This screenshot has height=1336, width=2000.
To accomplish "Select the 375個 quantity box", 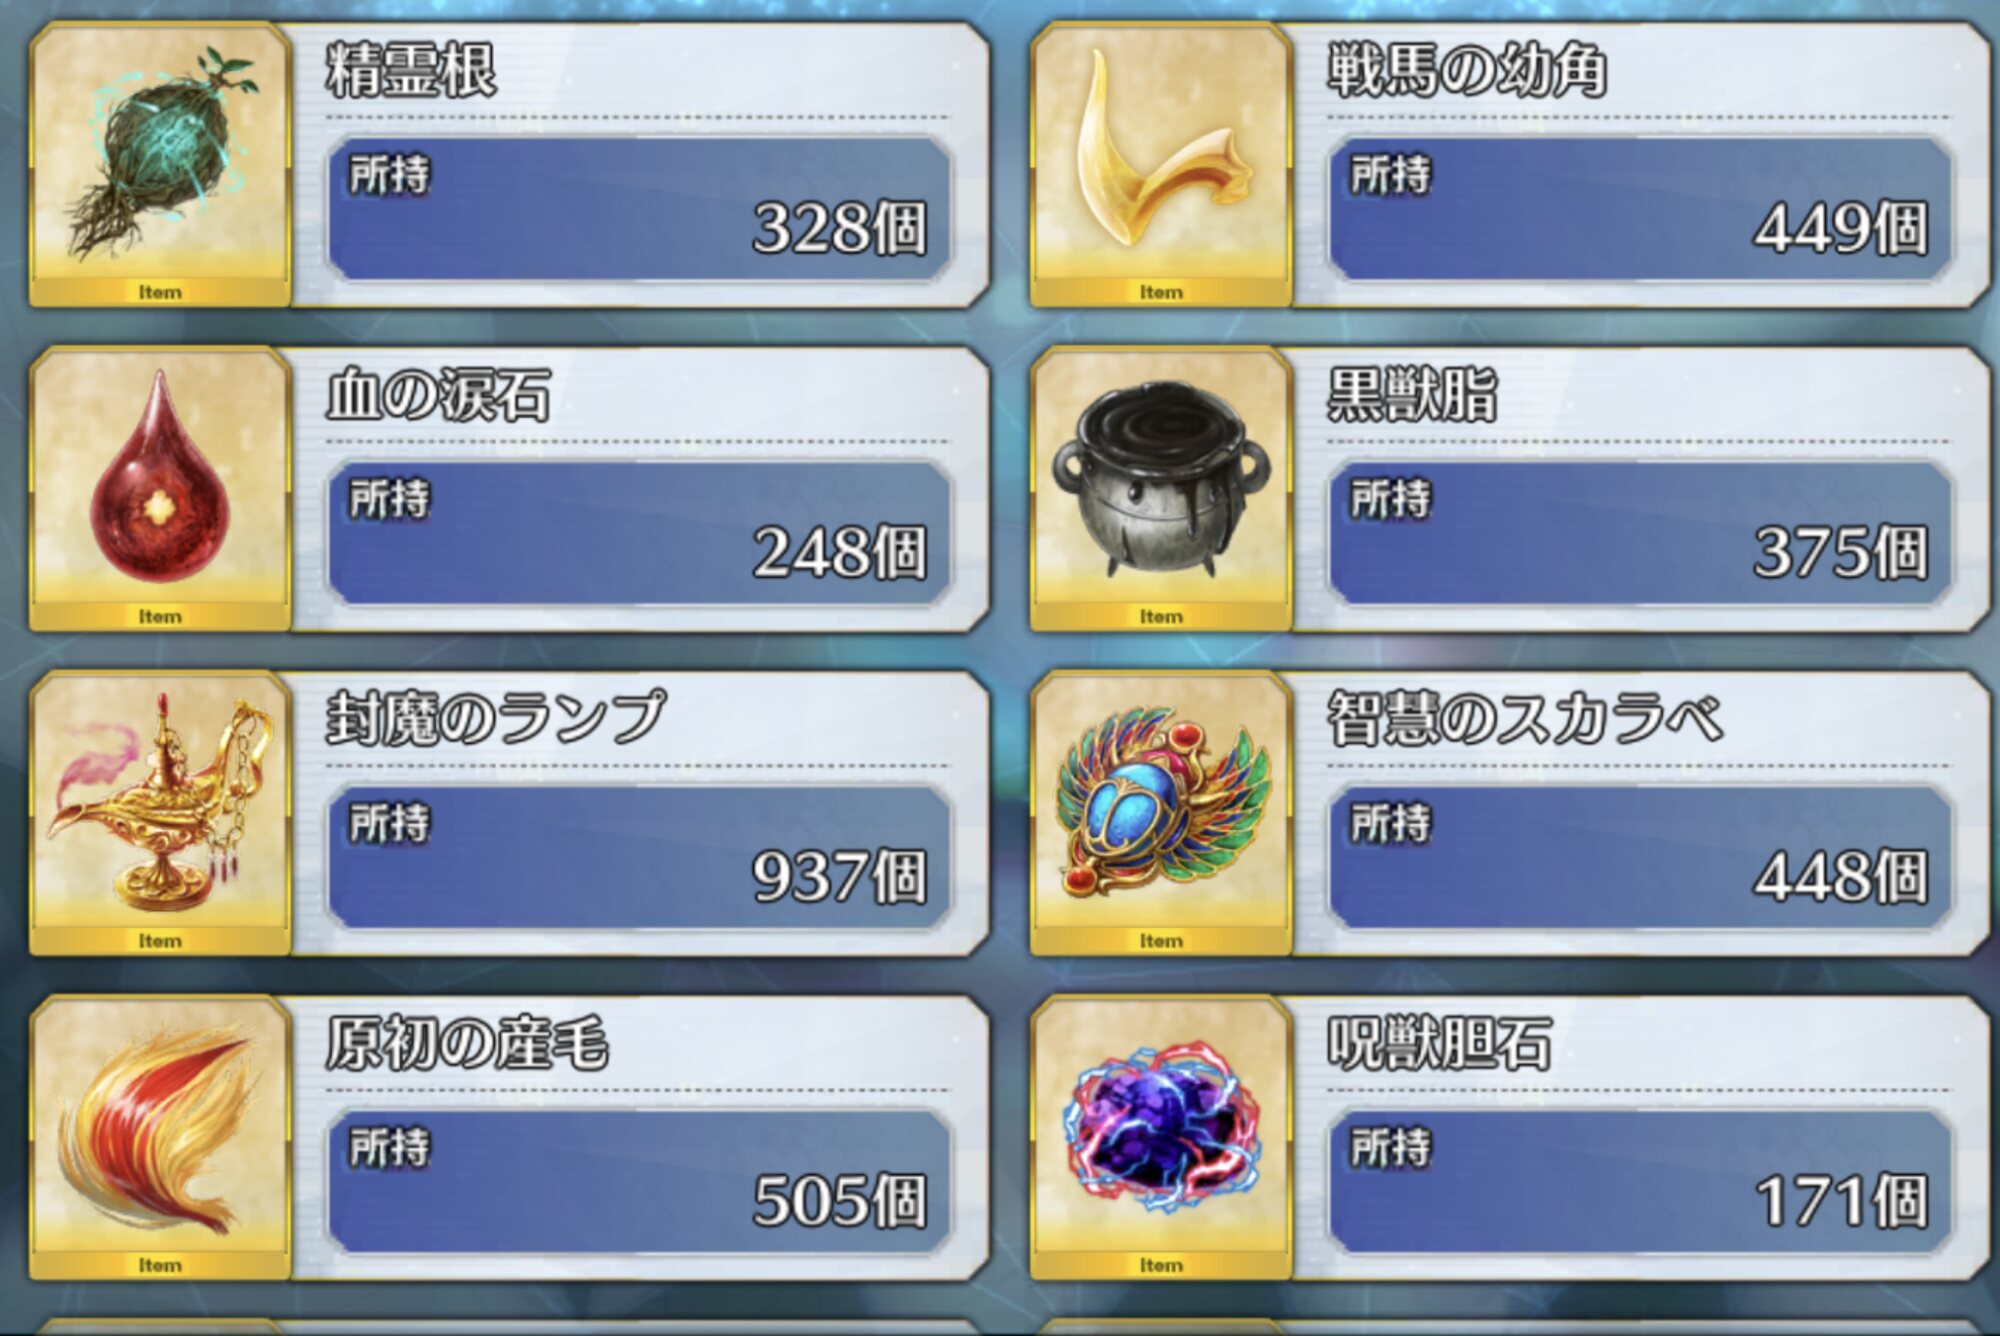I will point(1640,532).
